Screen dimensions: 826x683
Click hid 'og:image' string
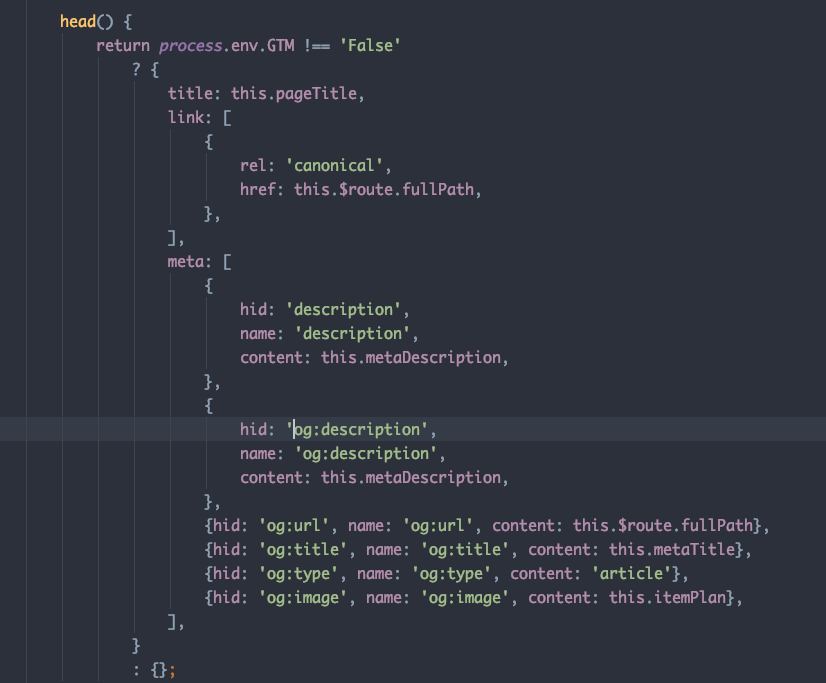coord(303,598)
